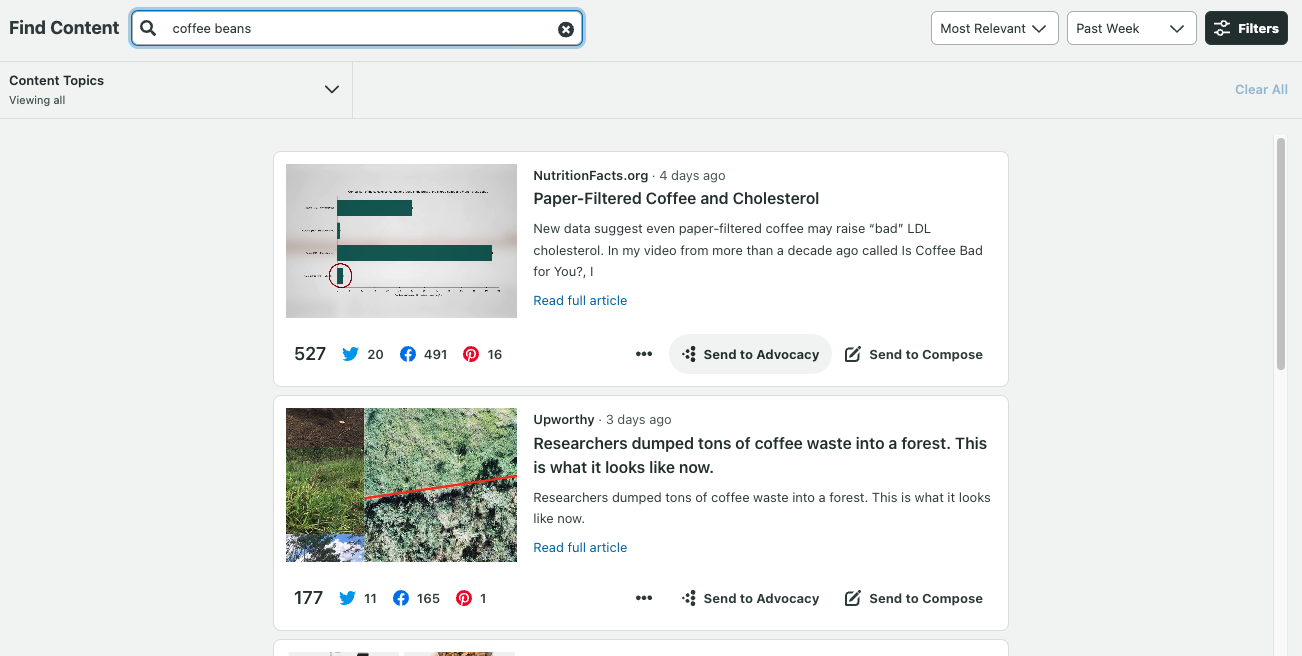The height and width of the screenshot is (656, 1302).
Task: Open the Paper-Filtered Coffee article thumbnail
Action: point(401,241)
